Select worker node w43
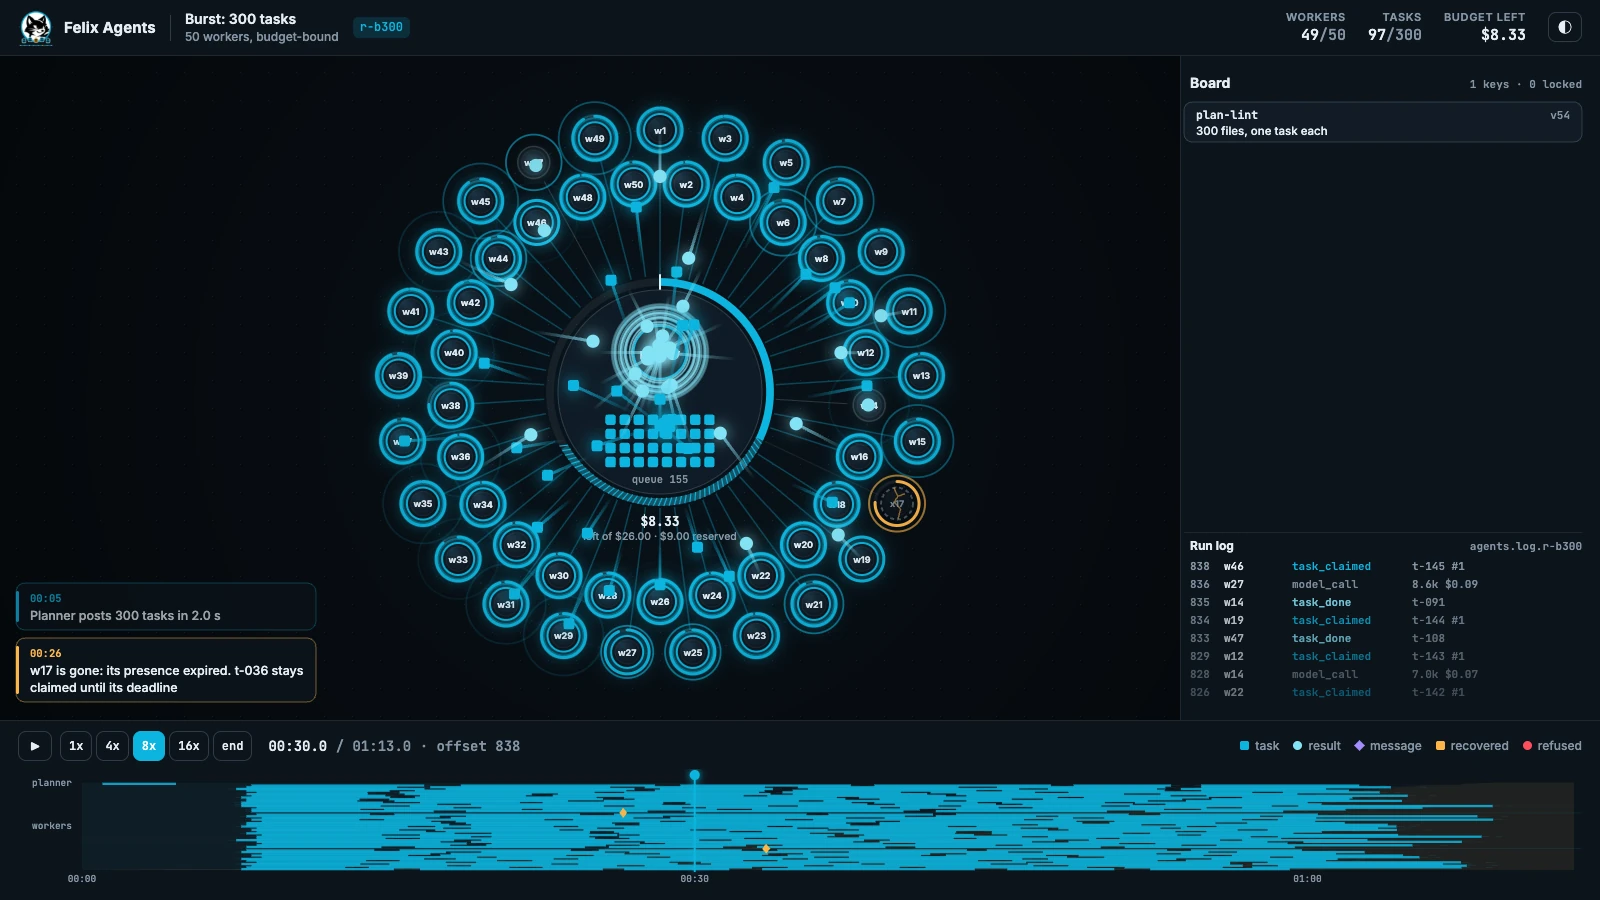The image size is (1600, 900). click(x=439, y=252)
